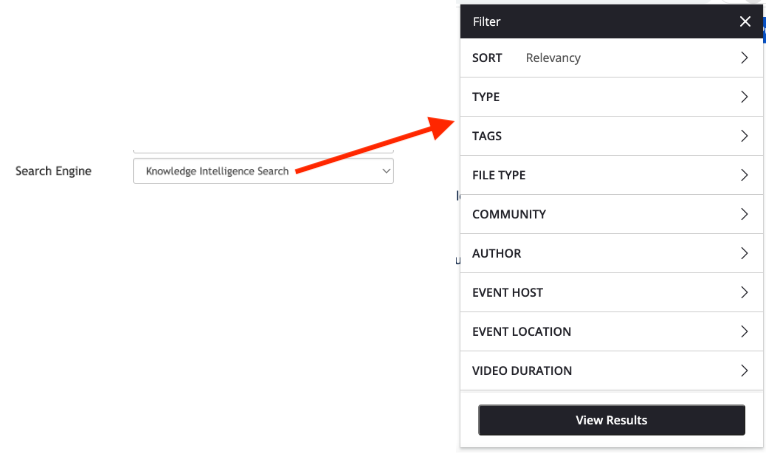Open the Search Engine dropdown

tap(263, 171)
